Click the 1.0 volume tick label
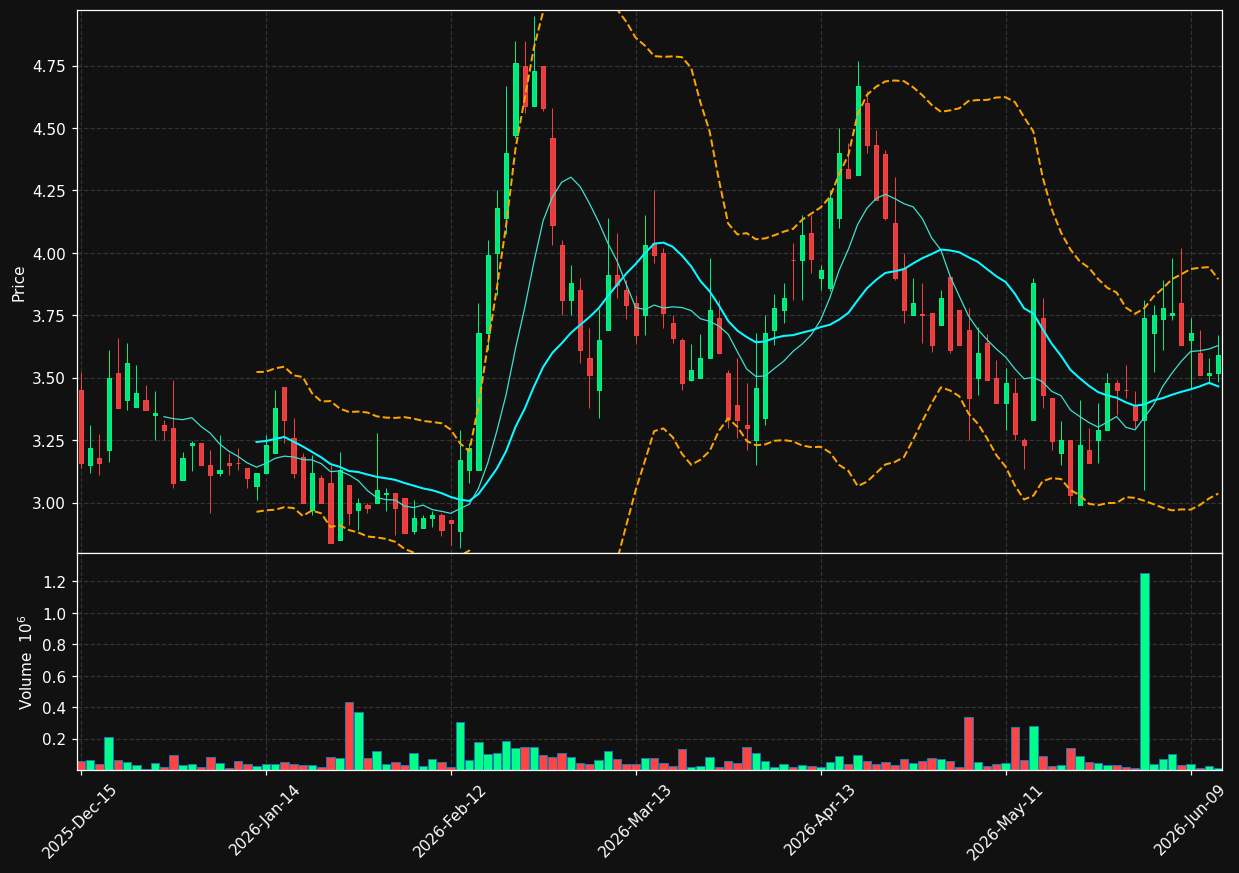The height and width of the screenshot is (873, 1239). pos(56,614)
